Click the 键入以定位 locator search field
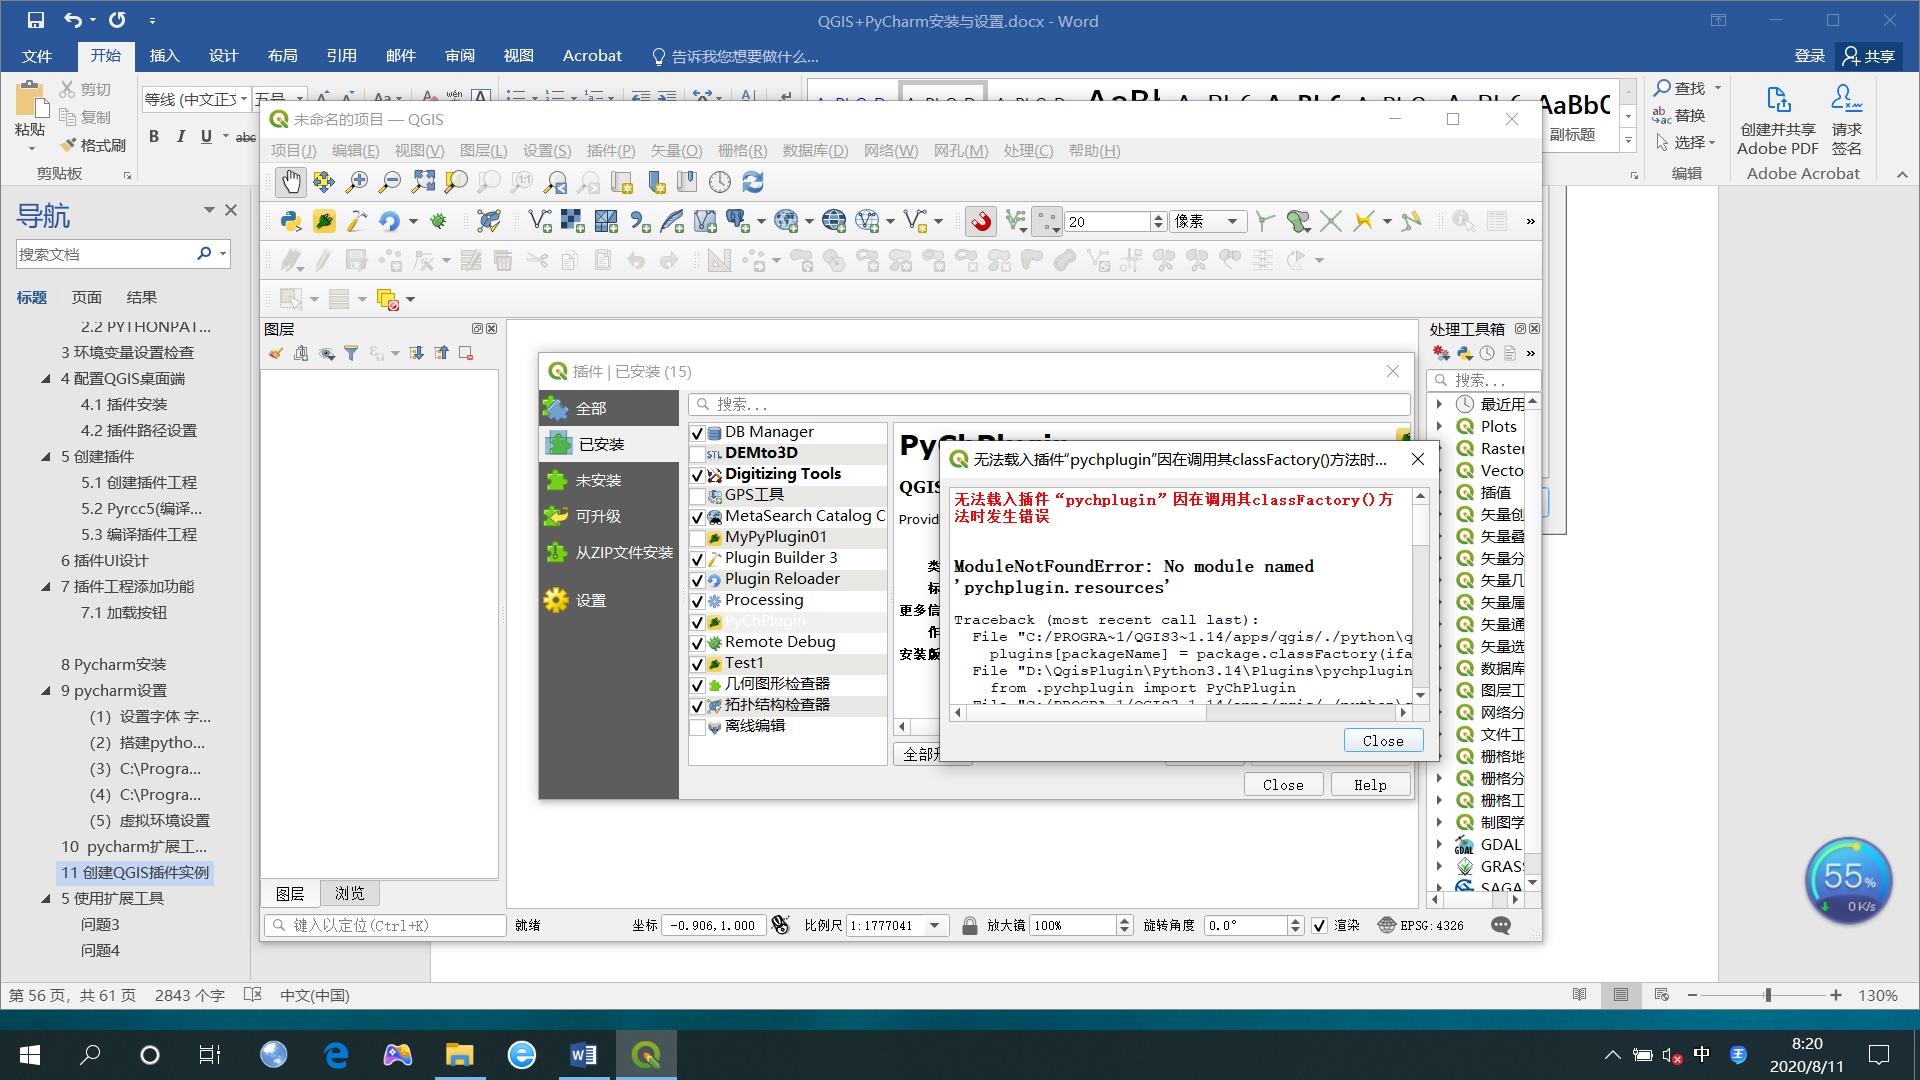The height and width of the screenshot is (1080, 1920). tap(386, 925)
